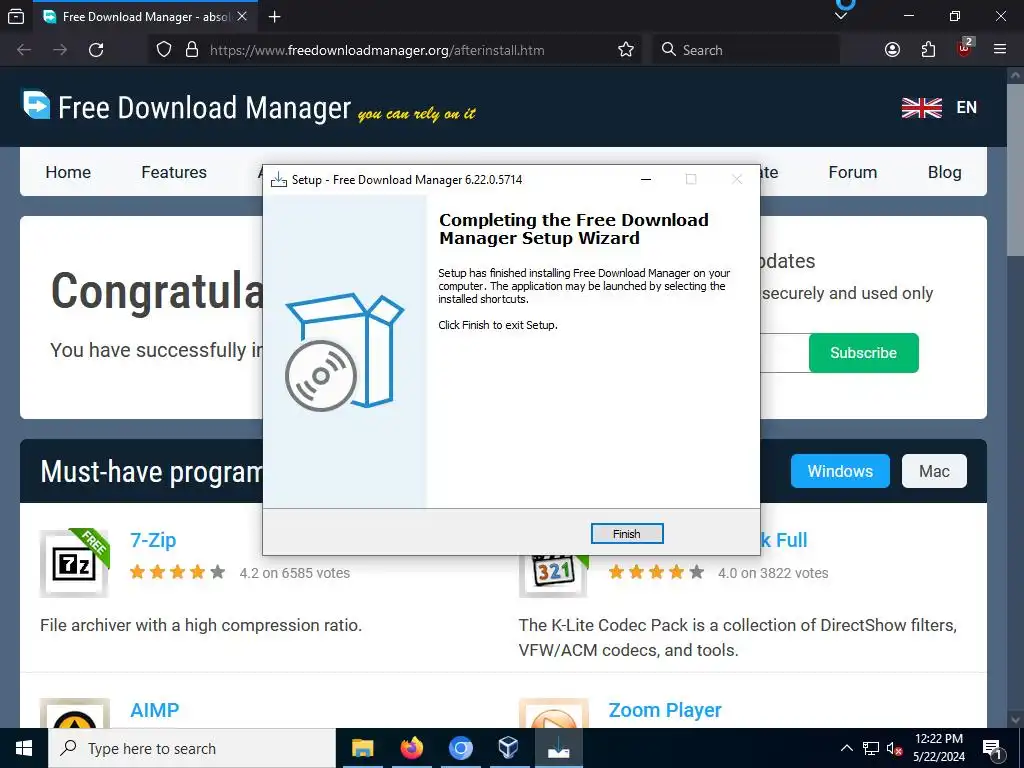Open the blue circle browser taskbar icon
1024x768 pixels.
(x=460, y=748)
